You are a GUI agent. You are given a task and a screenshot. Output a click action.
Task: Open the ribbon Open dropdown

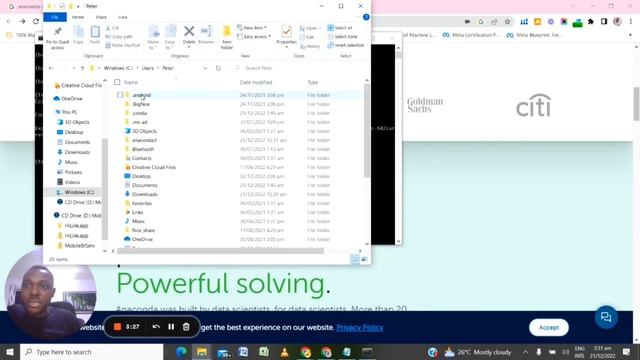(311, 28)
